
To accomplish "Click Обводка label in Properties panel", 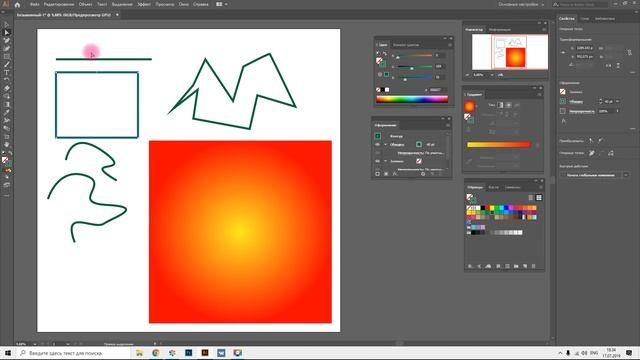I will click(576, 101).
